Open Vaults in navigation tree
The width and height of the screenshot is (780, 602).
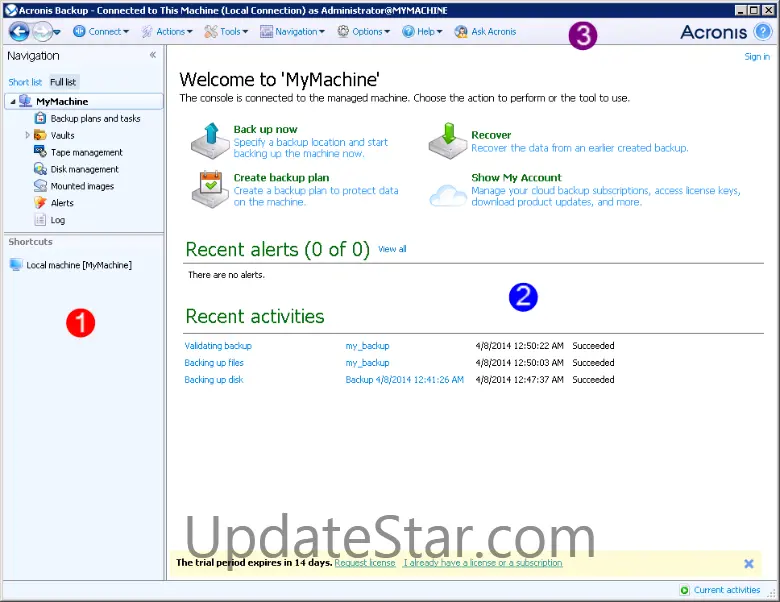[63, 135]
